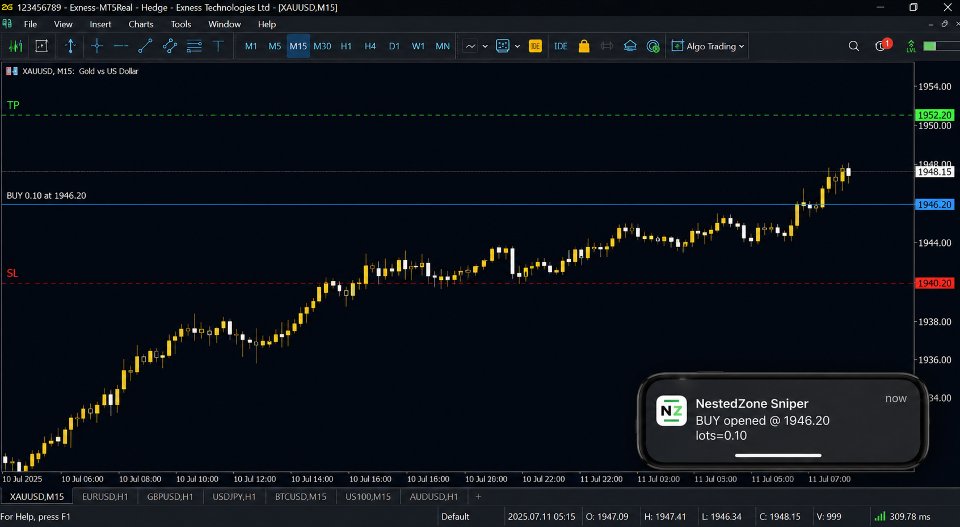Switch timeframe to M30
960x527 pixels.
(x=322, y=46)
